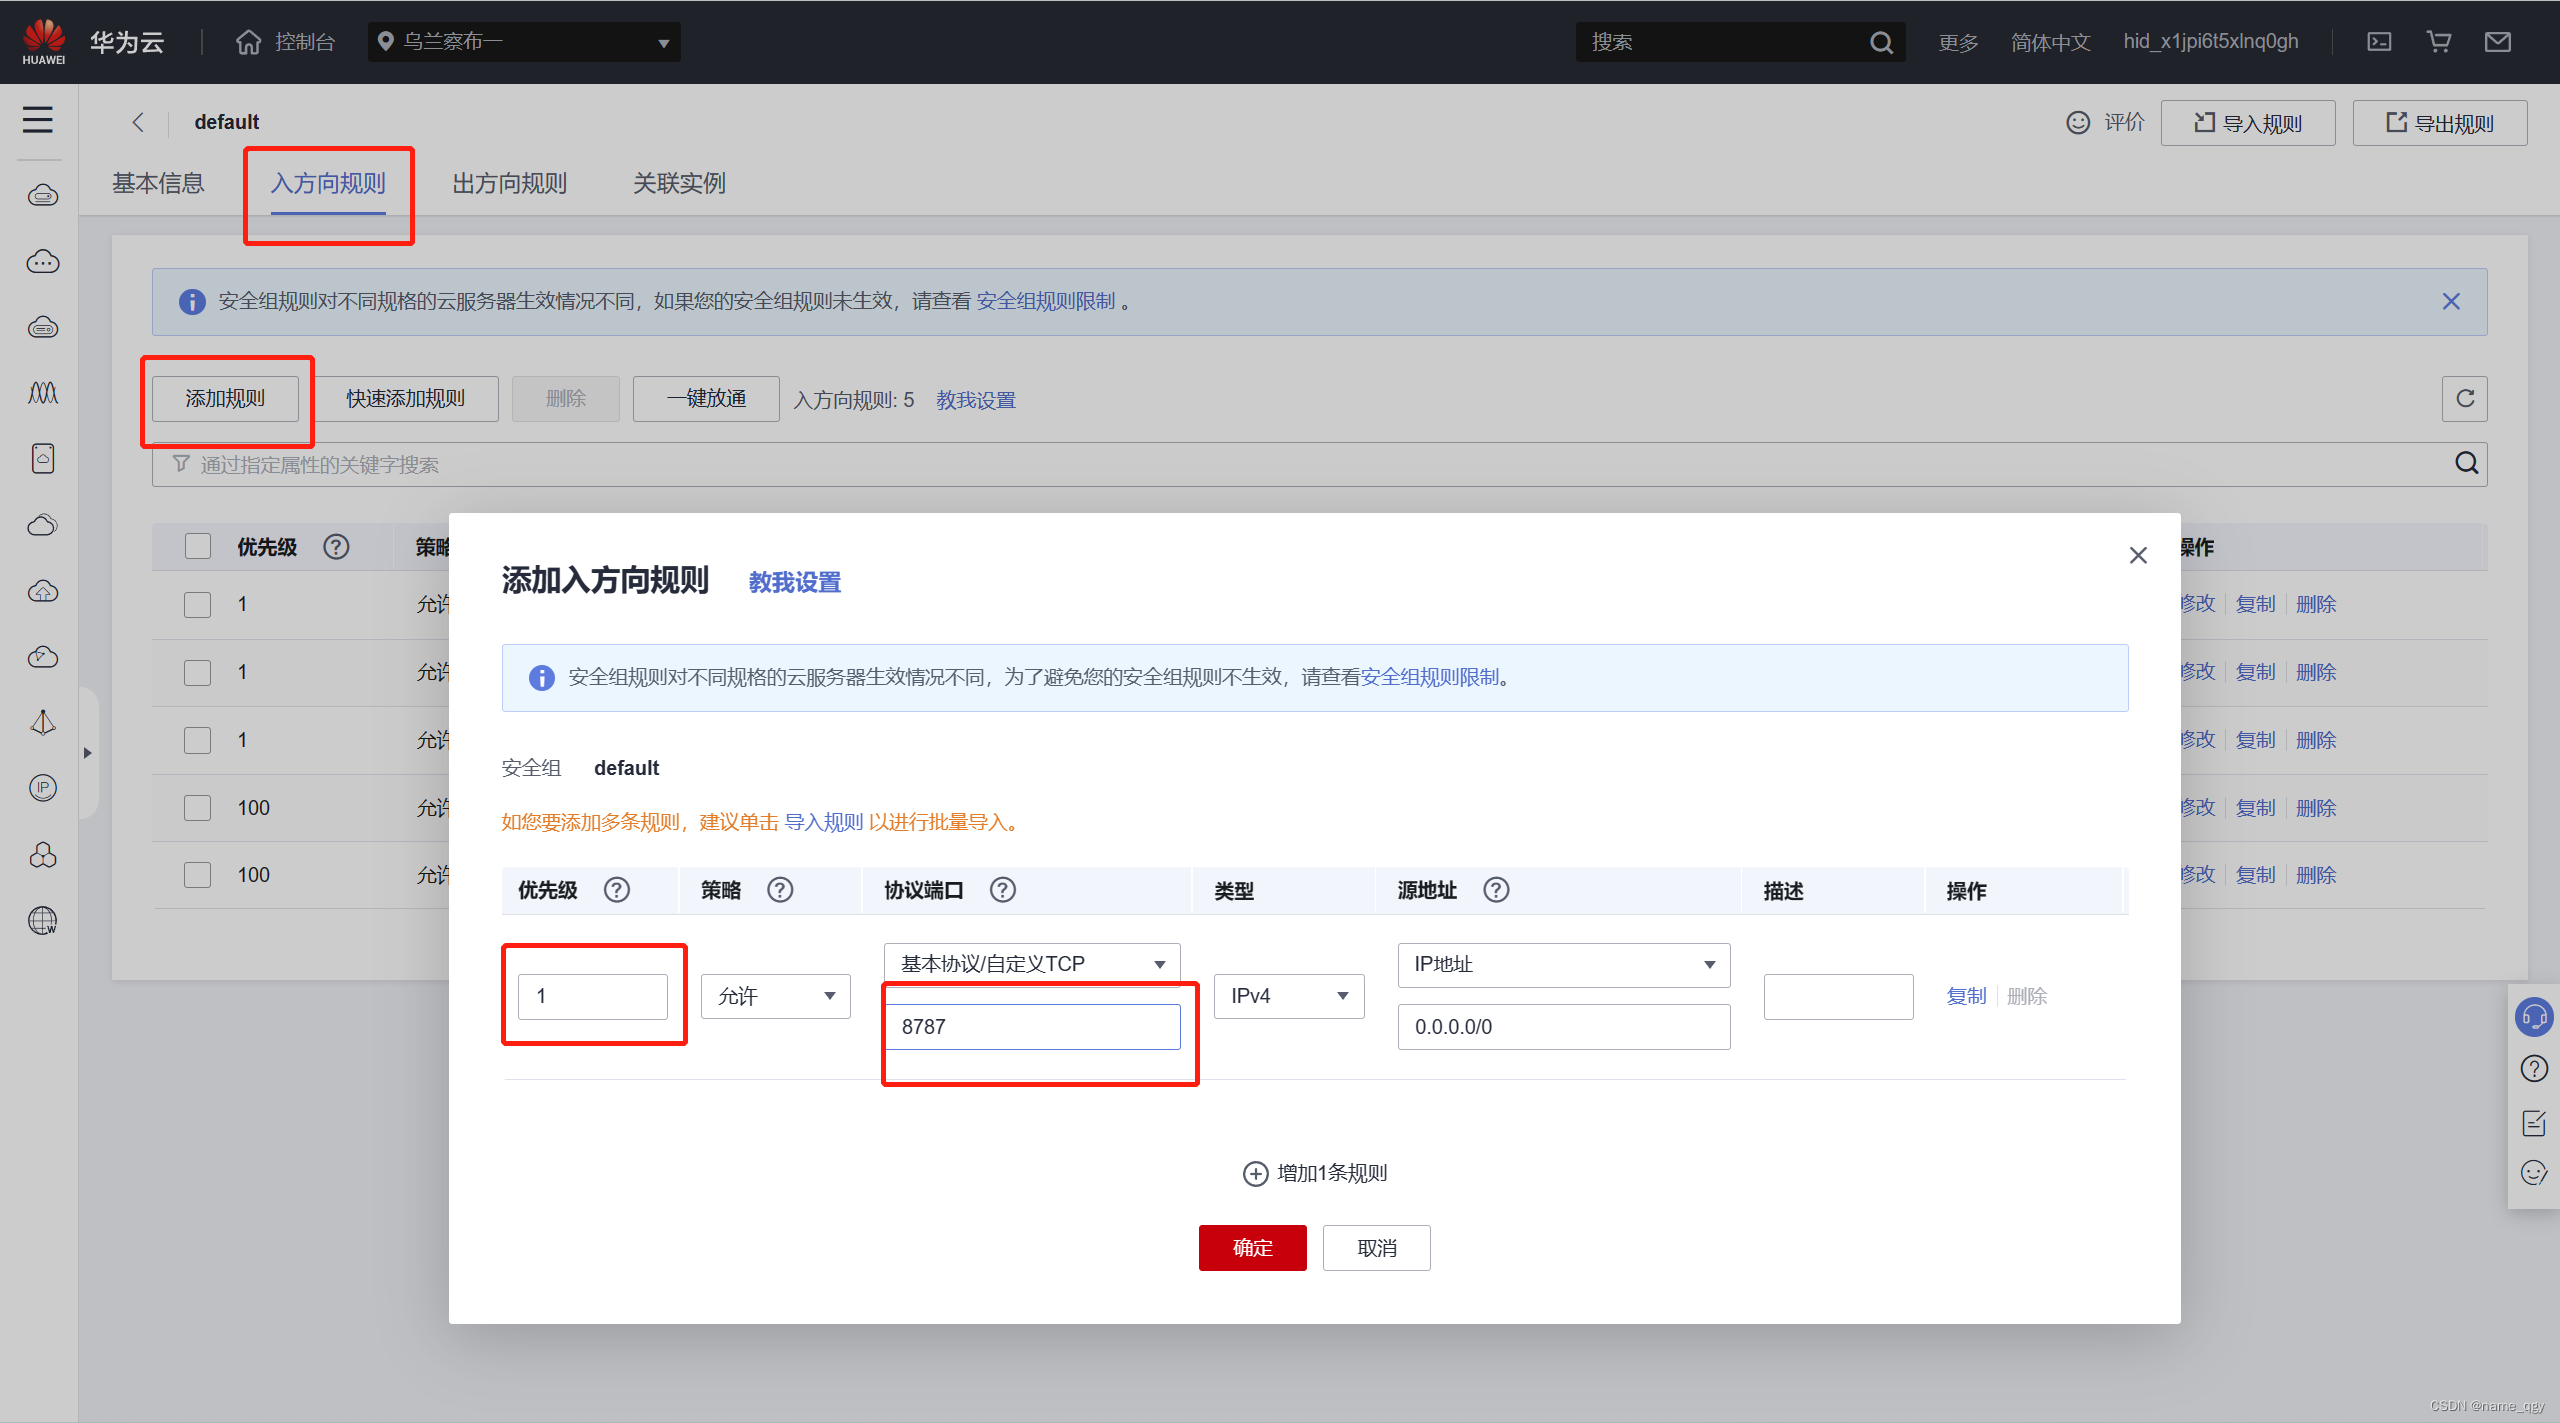Click the 导入规则 button
Image resolution: width=2560 pixels, height=1423 pixels.
tap(2248, 123)
